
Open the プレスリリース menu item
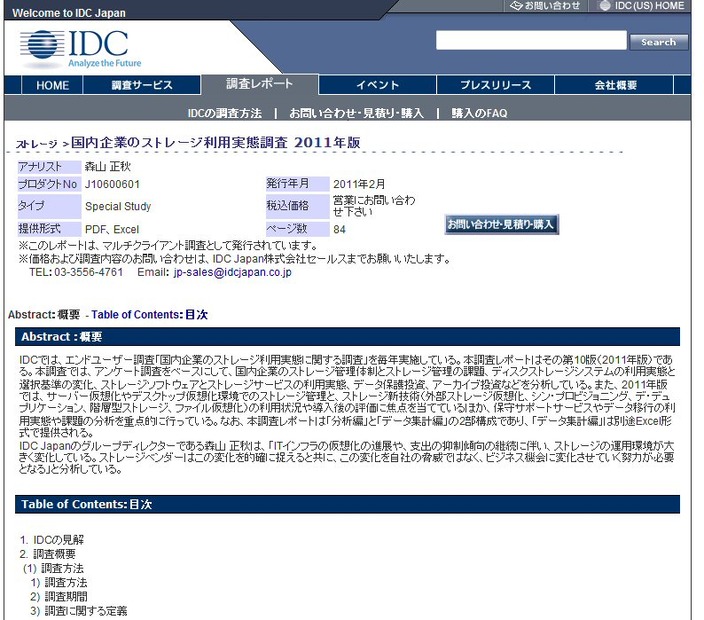[x=496, y=85]
